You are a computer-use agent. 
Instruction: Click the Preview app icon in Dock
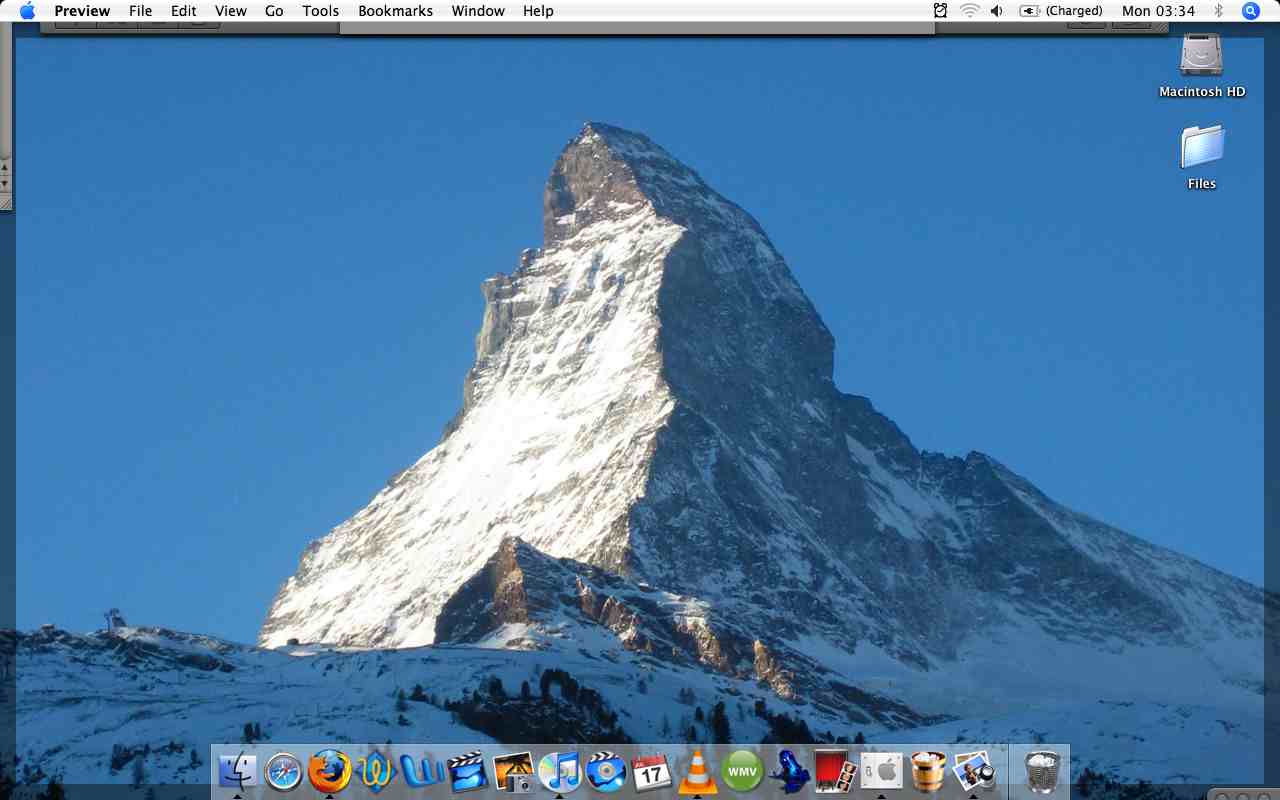pyautogui.click(x=973, y=771)
